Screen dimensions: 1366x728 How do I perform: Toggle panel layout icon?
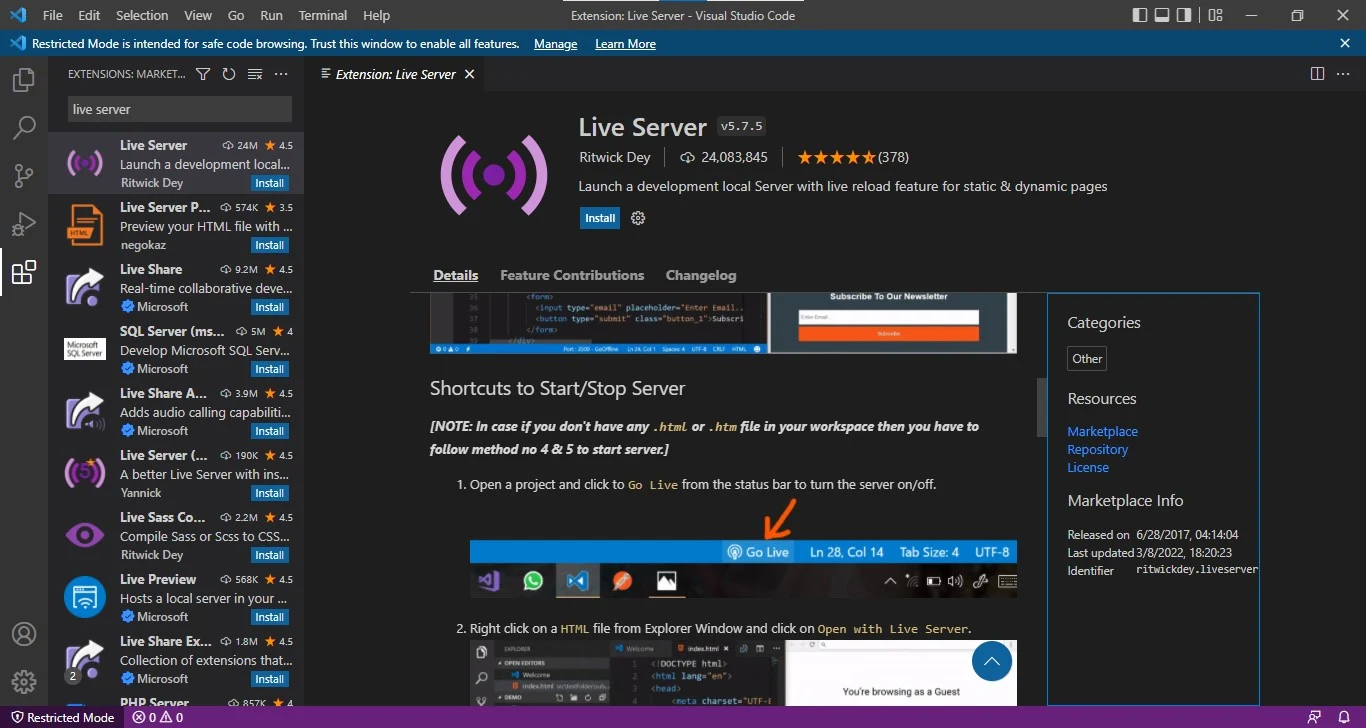(1162, 15)
